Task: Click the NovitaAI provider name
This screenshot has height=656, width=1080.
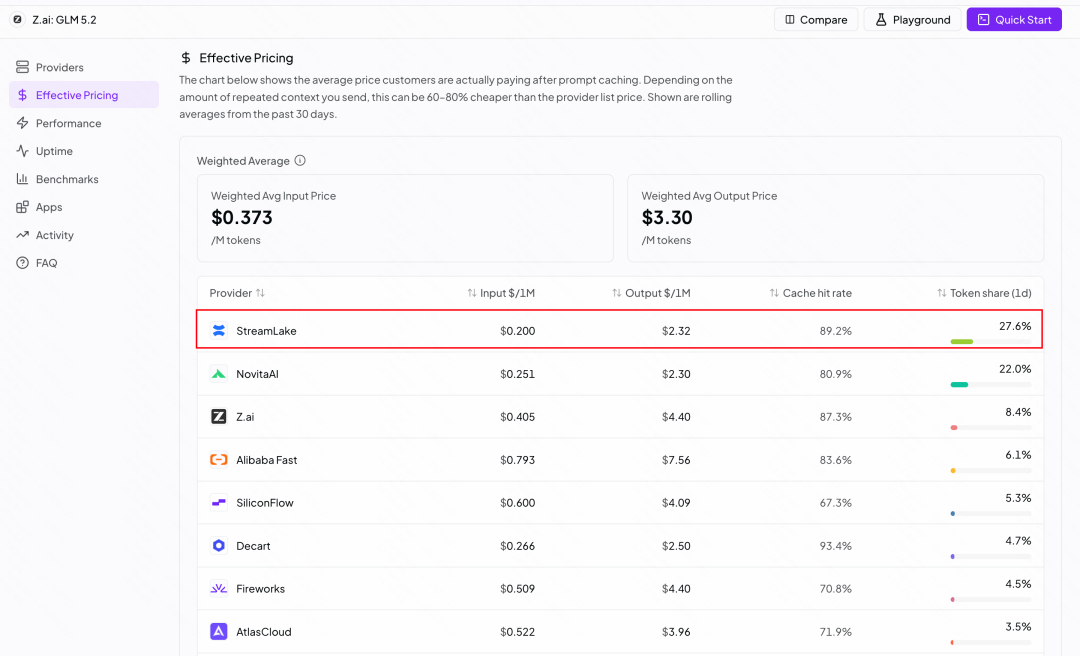Action: 257,374
